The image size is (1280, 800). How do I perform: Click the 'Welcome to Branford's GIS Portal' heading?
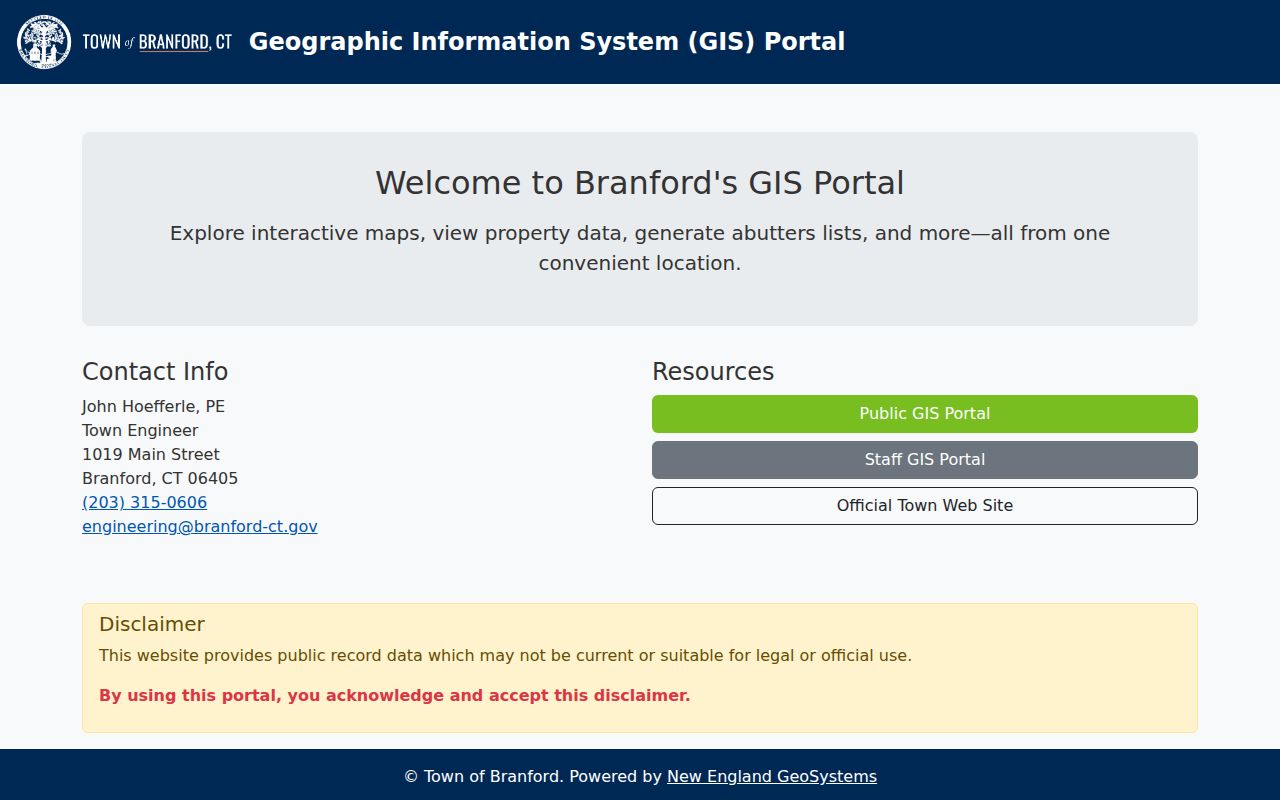pyautogui.click(x=640, y=183)
